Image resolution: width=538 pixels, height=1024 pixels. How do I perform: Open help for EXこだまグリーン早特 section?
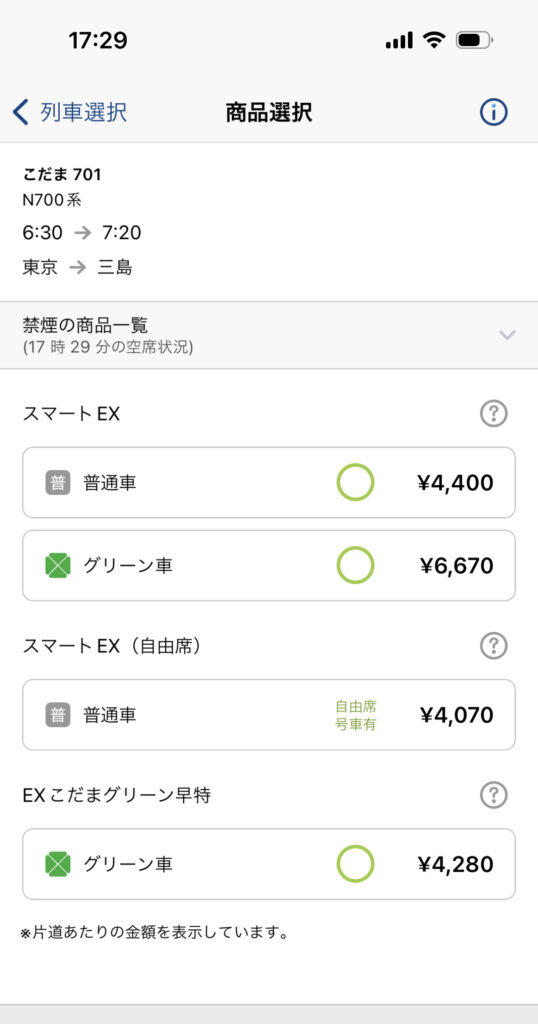coord(494,795)
